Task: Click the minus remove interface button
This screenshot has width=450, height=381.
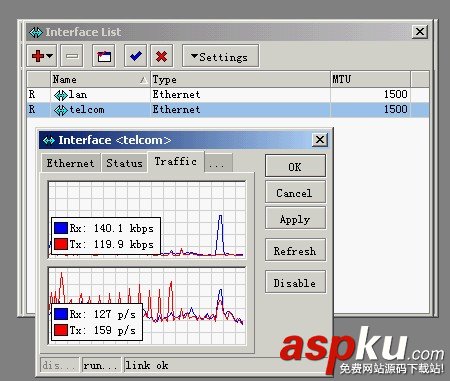Action: point(72,56)
